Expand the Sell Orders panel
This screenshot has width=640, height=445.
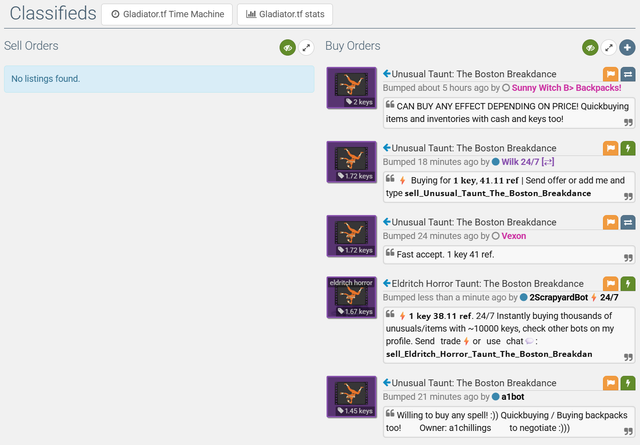[306, 48]
